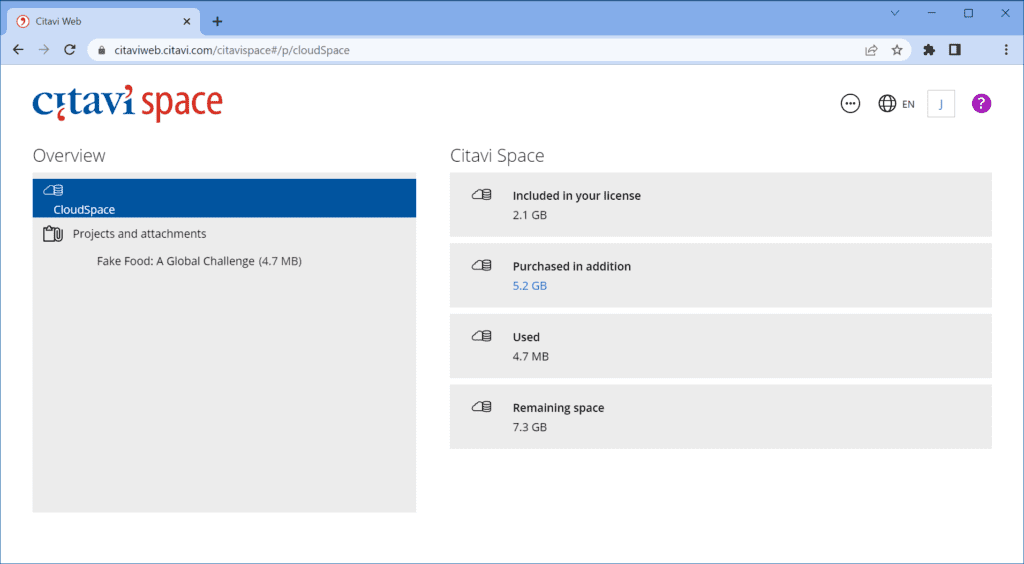Click the Projects and attachments clipboard icon
Screen dimensions: 1024x564
(53, 234)
